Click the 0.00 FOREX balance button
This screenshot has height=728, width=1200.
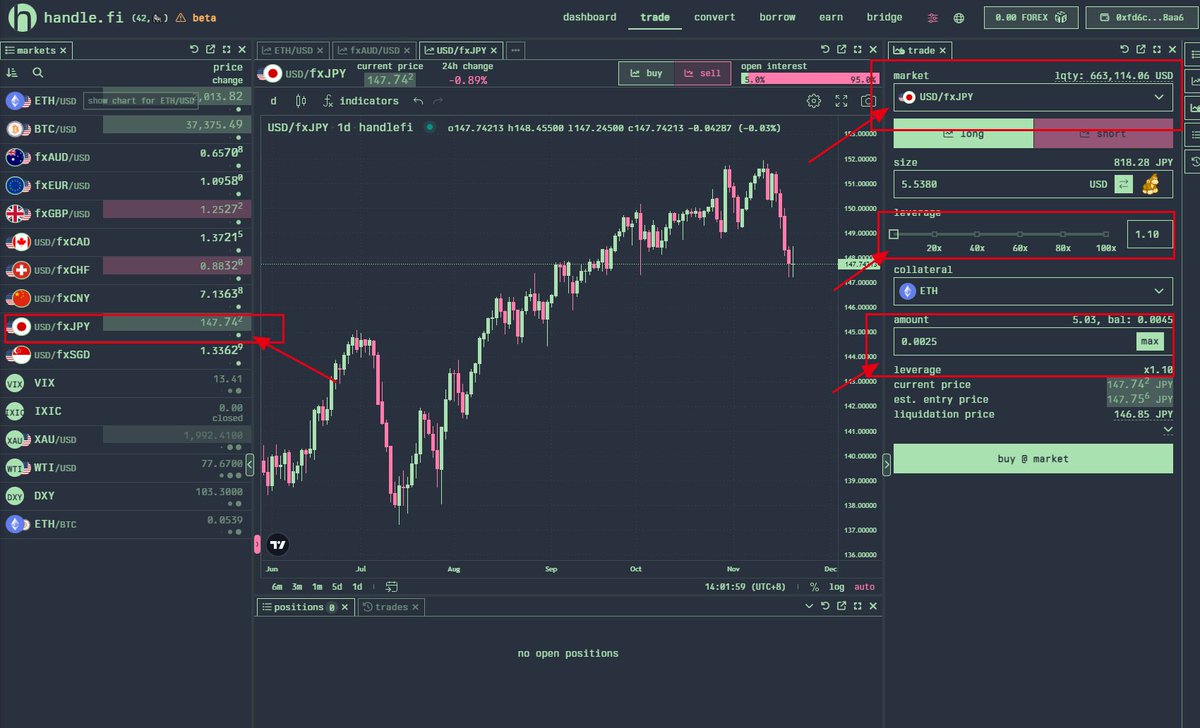pos(1030,17)
